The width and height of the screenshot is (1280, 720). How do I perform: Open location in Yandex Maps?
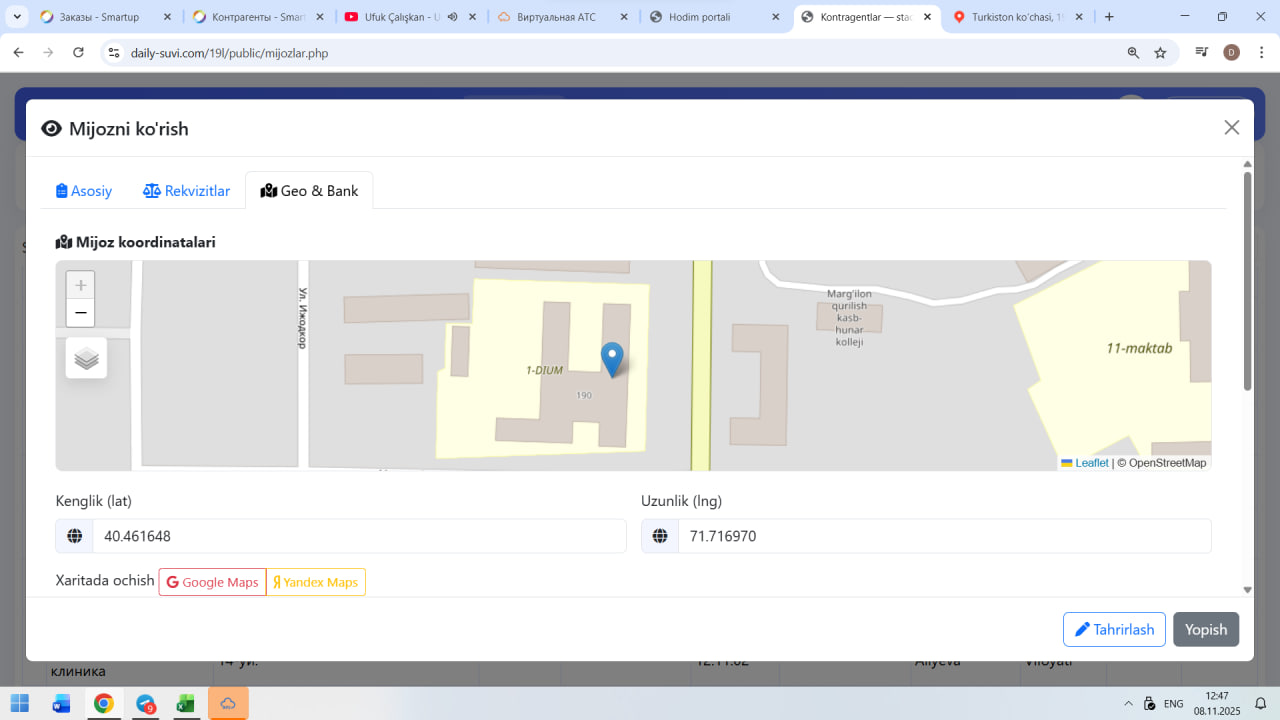(x=316, y=582)
